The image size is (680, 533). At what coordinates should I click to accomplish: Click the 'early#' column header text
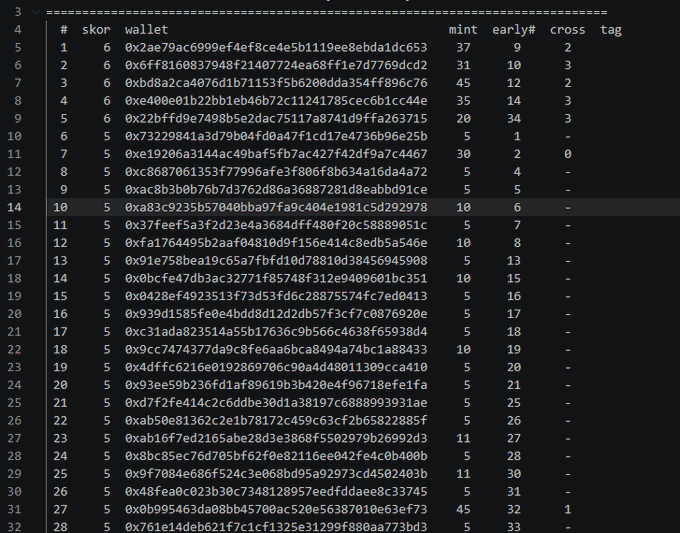514,29
